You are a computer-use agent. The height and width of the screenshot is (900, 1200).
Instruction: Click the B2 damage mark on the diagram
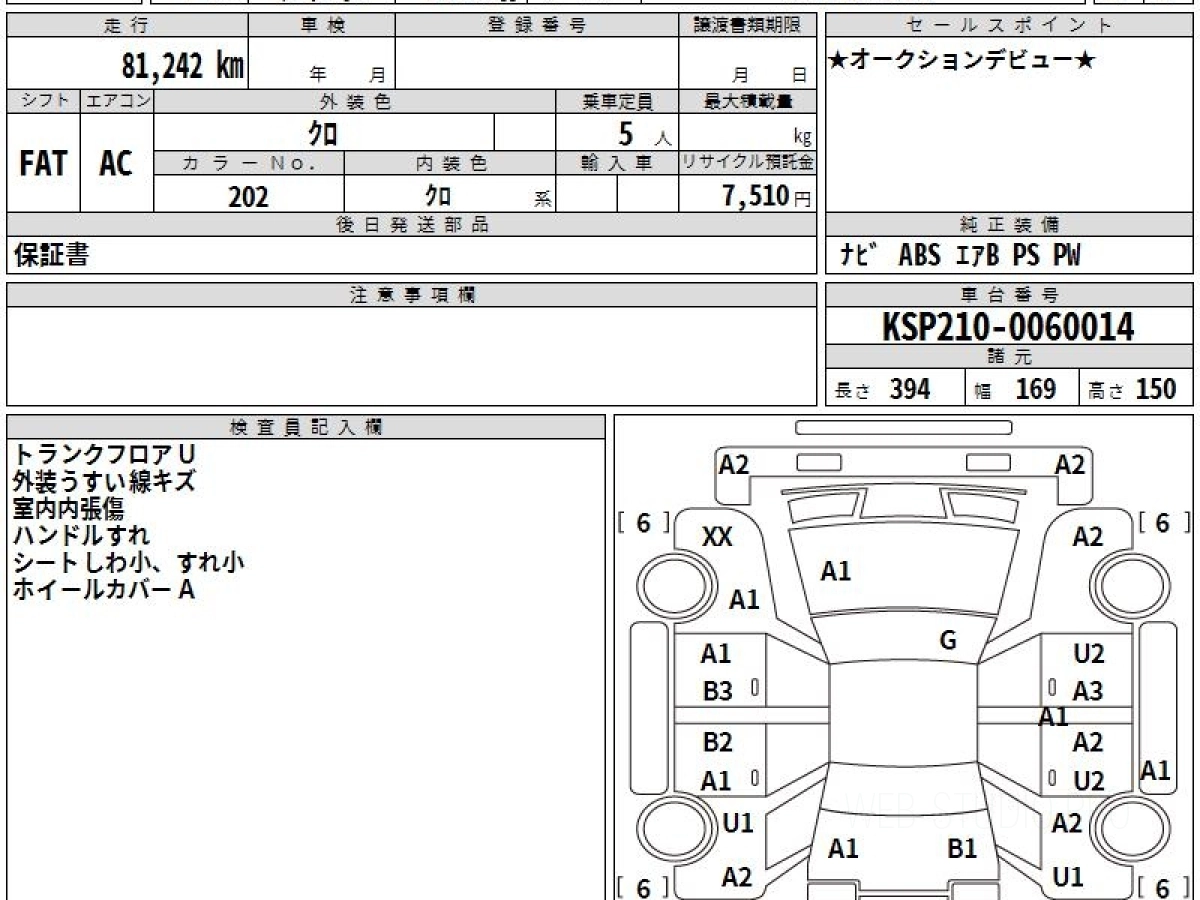coord(717,742)
